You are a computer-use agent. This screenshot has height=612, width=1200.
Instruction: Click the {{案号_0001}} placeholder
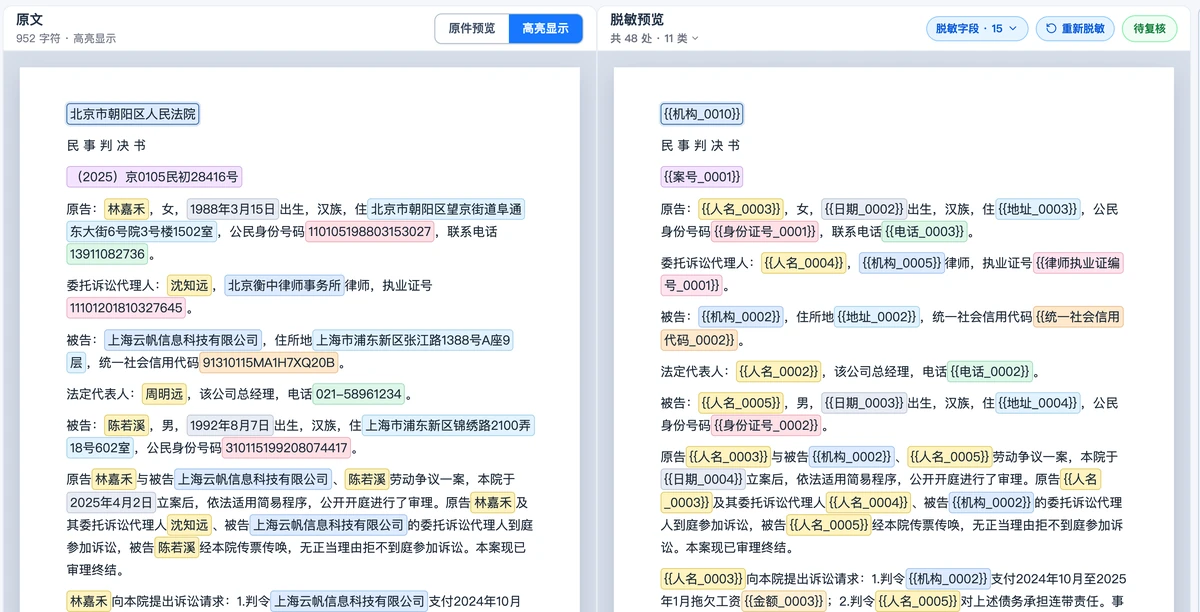point(701,177)
